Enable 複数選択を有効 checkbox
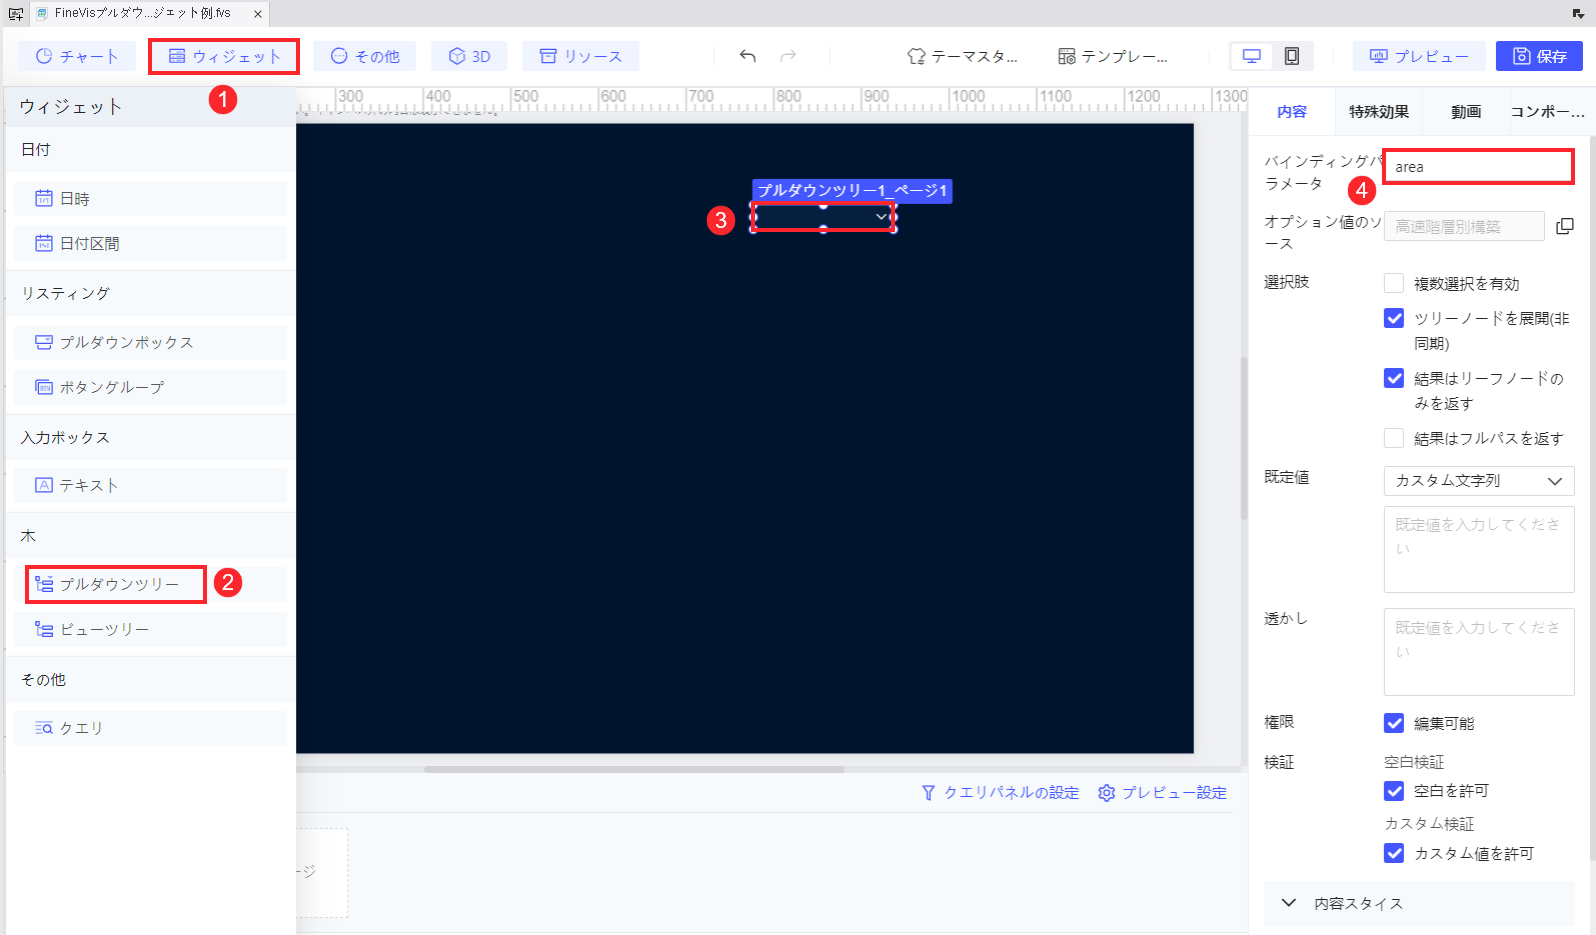 (1394, 283)
